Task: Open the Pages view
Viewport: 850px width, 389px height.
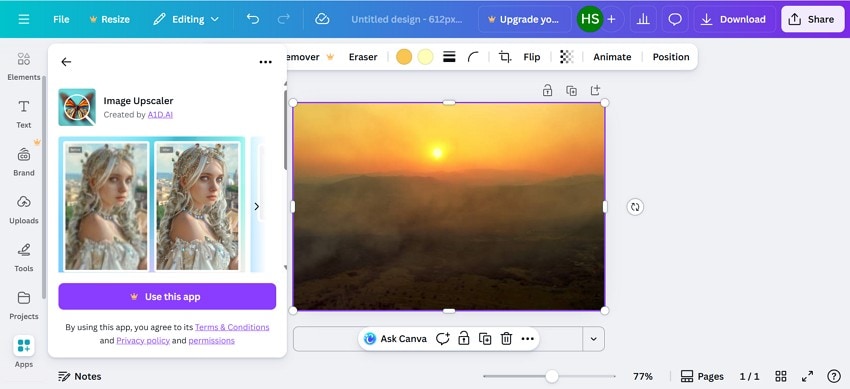Action: coord(702,376)
